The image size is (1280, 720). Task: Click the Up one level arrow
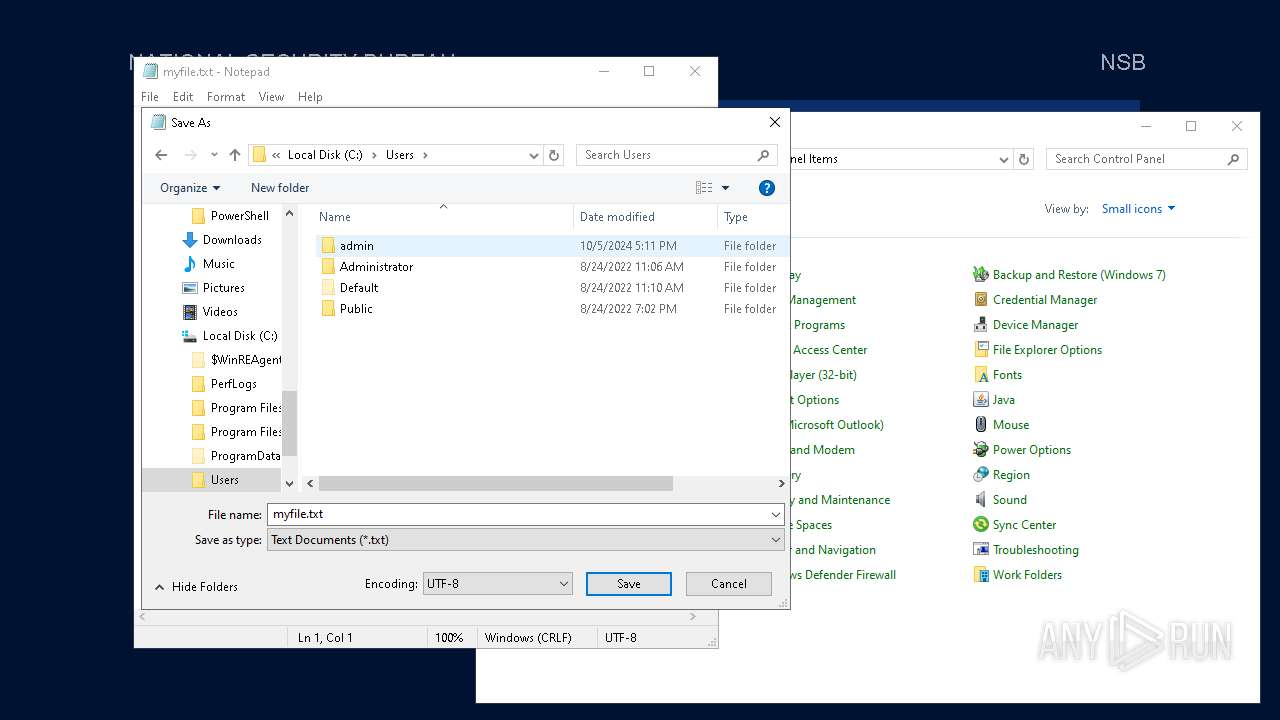tap(235, 155)
